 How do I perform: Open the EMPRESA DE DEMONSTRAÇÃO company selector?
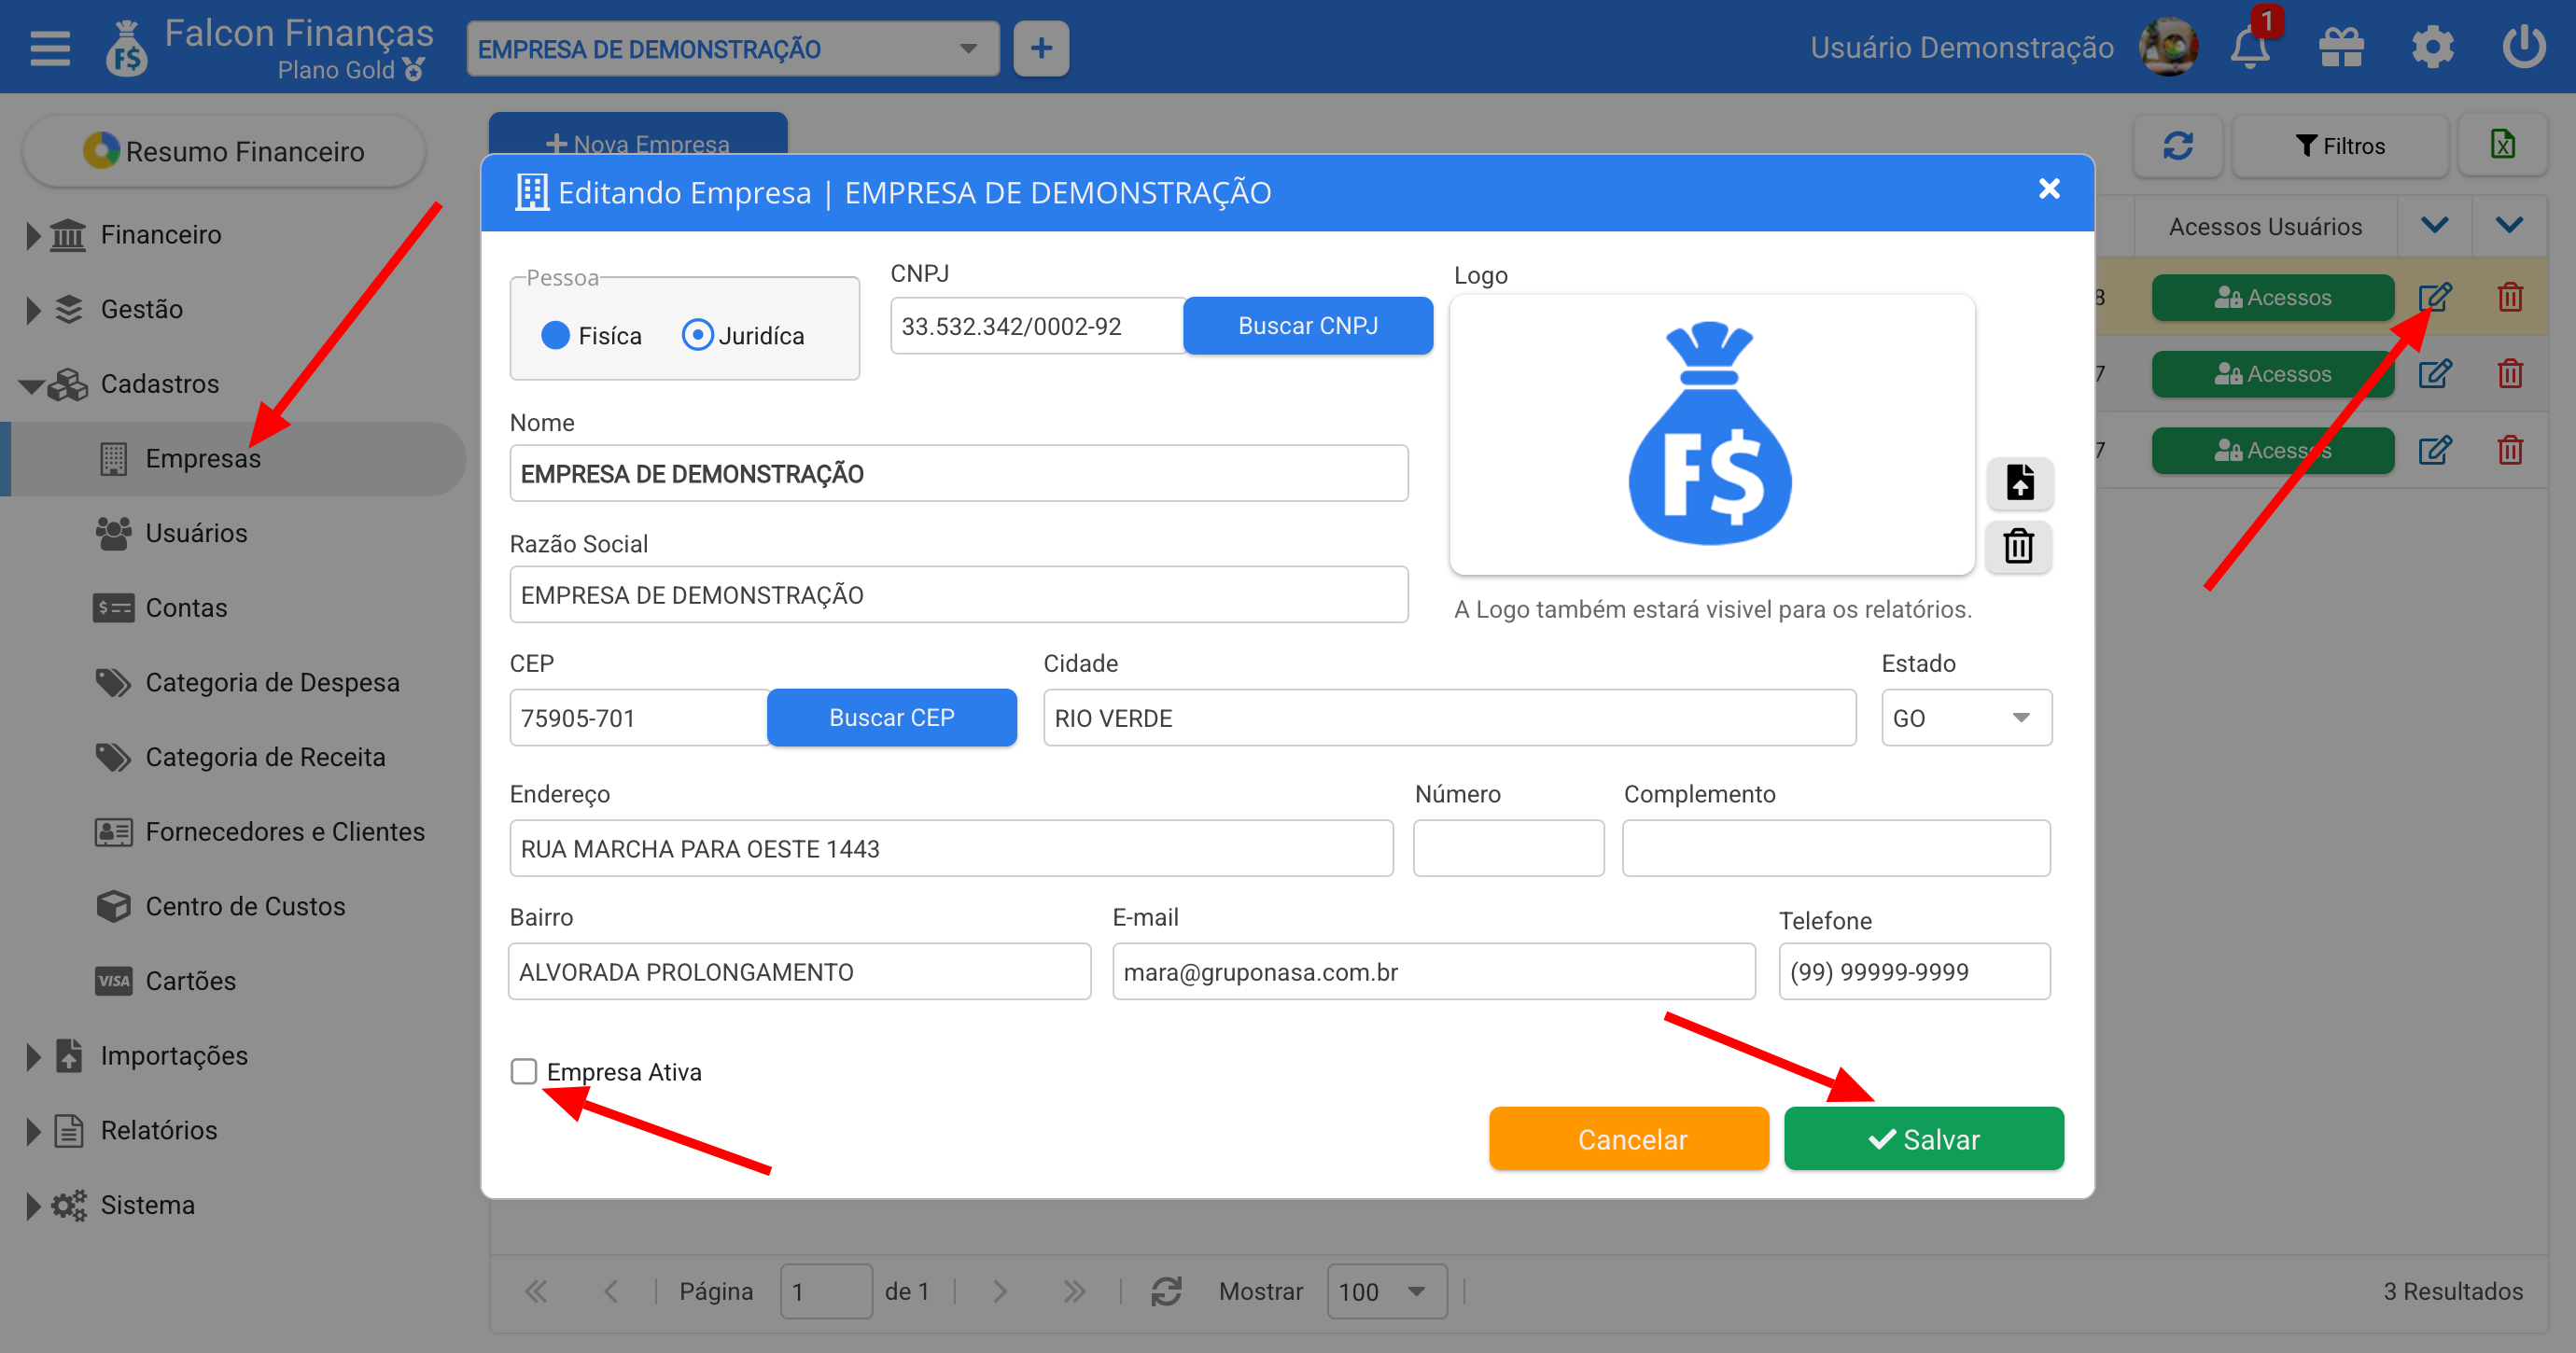point(732,48)
